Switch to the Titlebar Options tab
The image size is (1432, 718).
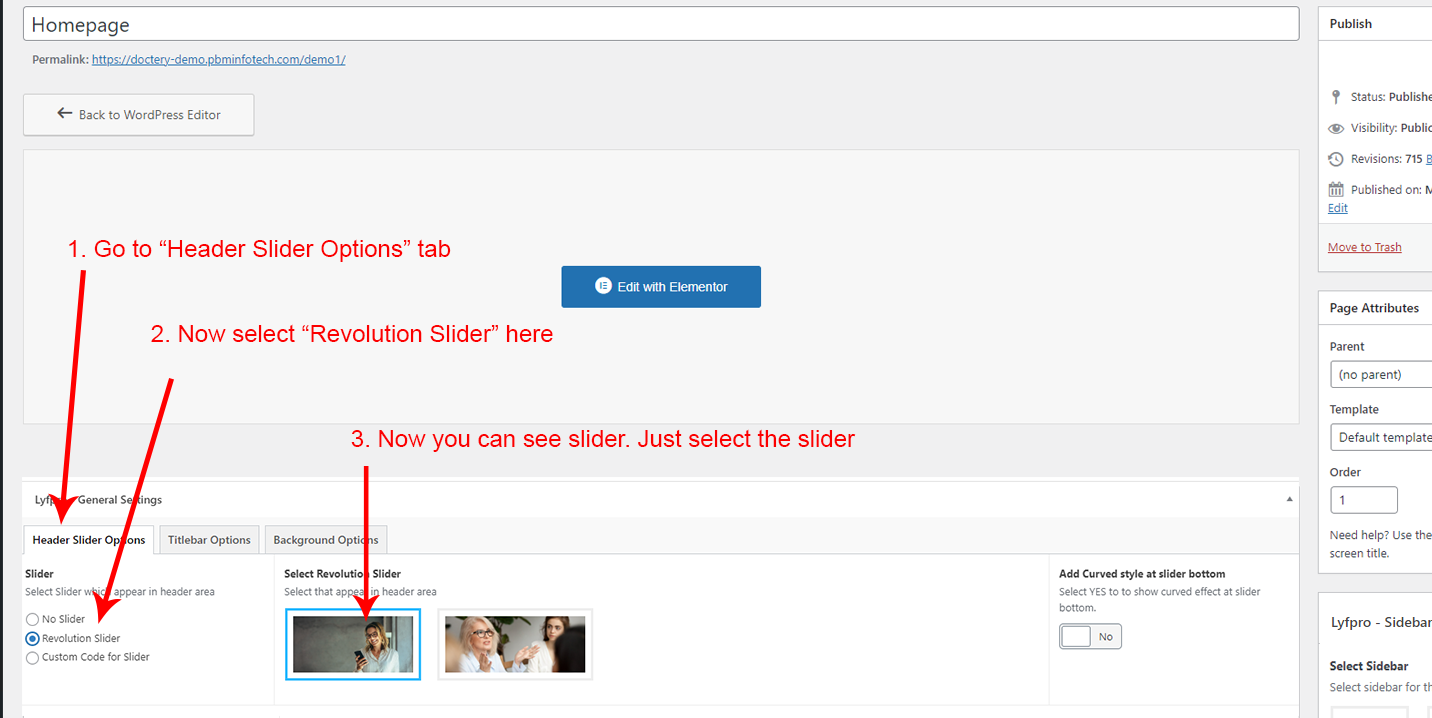[209, 540]
